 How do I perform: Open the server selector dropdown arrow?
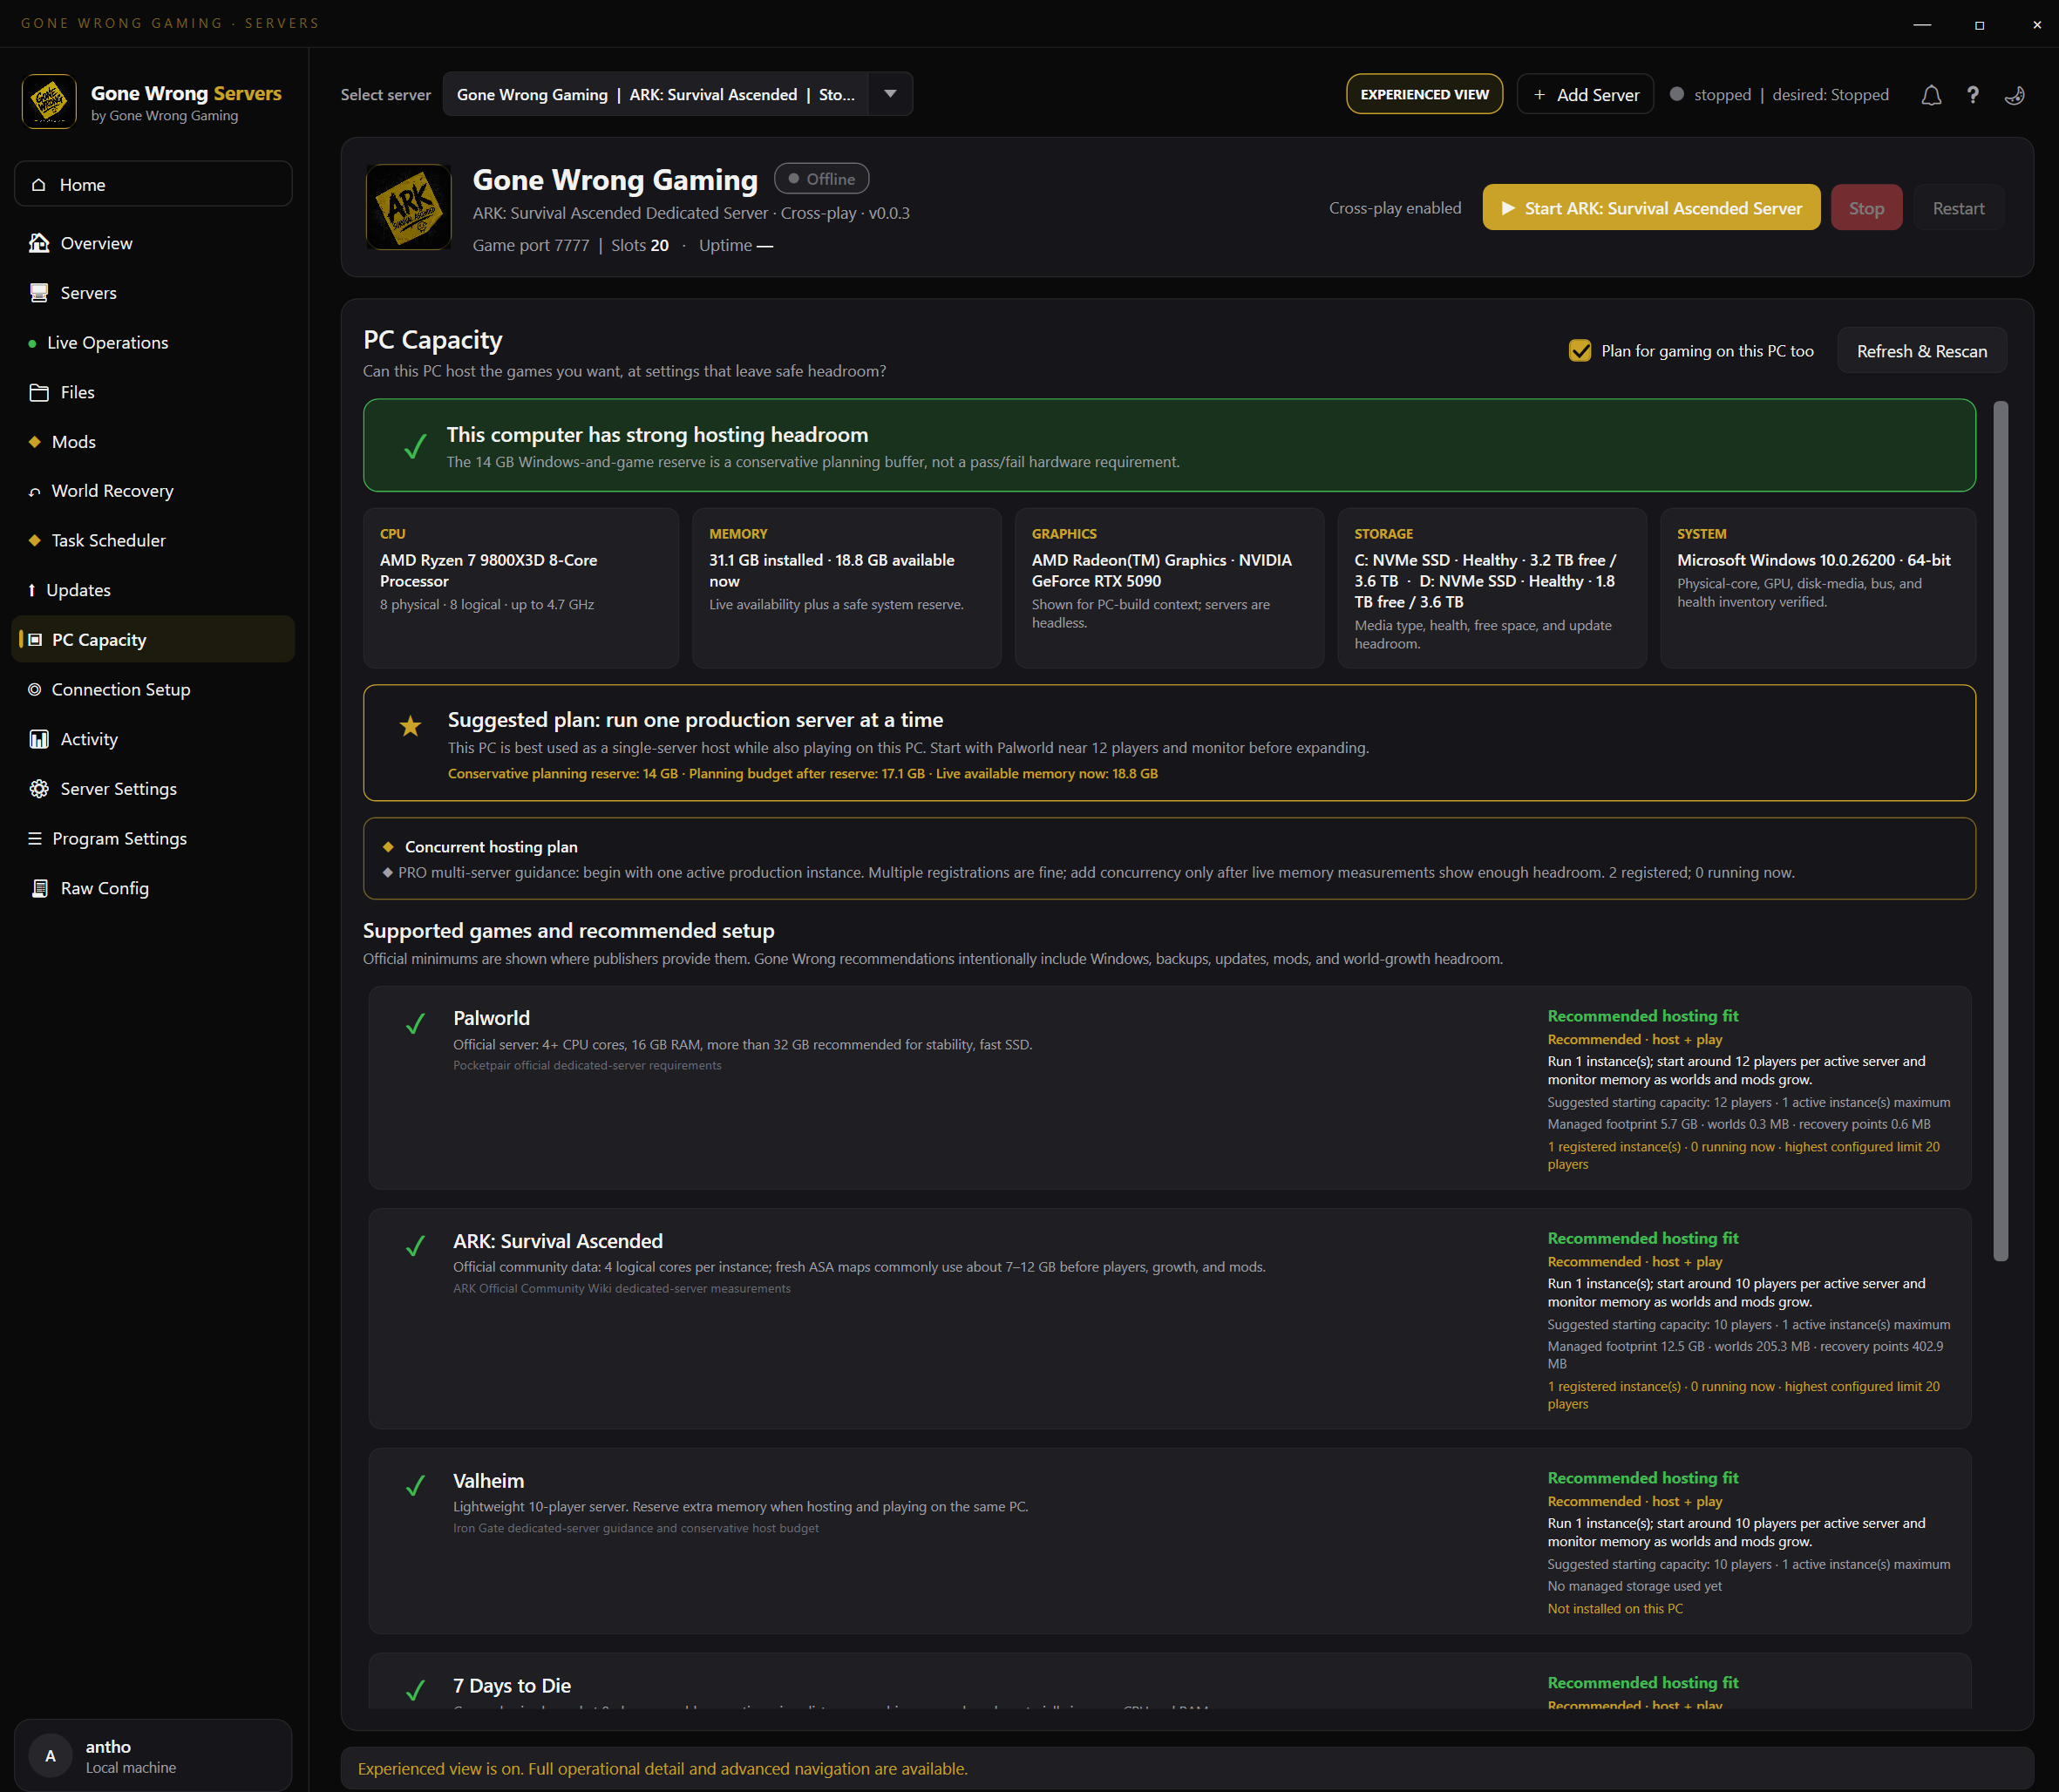[x=890, y=94]
